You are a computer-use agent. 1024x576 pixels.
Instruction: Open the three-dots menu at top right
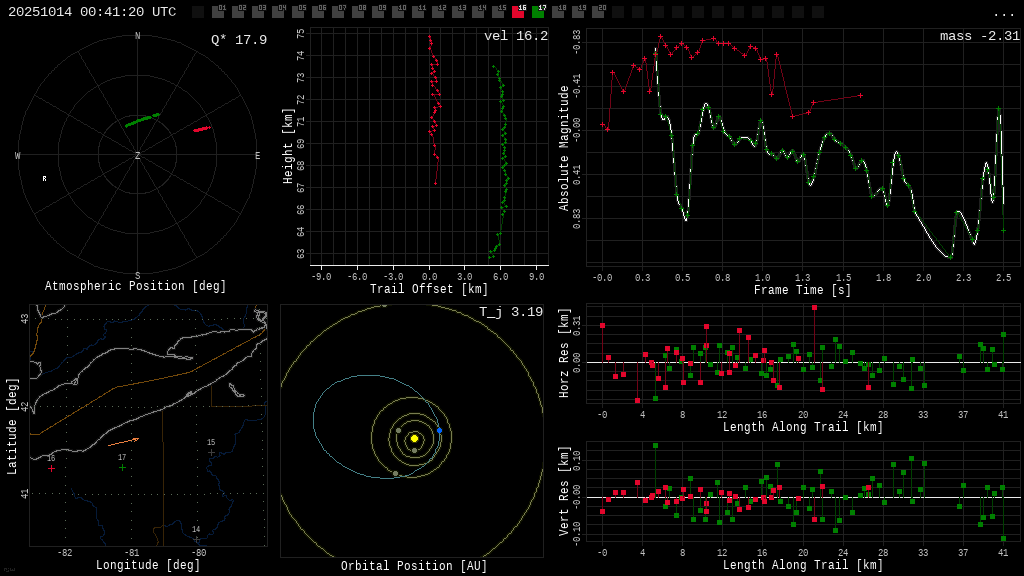1003,13
